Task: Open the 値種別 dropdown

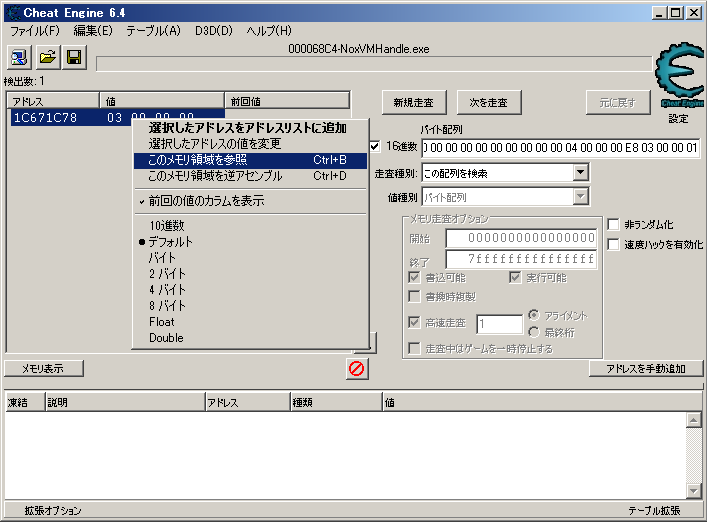Action: coord(581,197)
